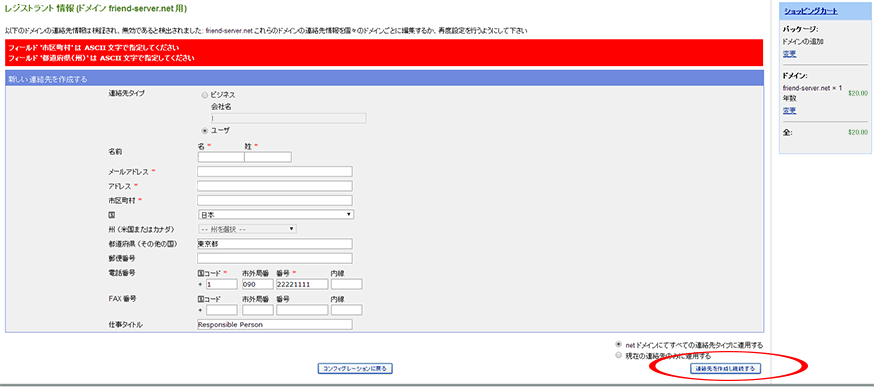The height and width of the screenshot is (390, 874).
Task: Click the phone 市外局番 field containing 090
Action: point(258,285)
